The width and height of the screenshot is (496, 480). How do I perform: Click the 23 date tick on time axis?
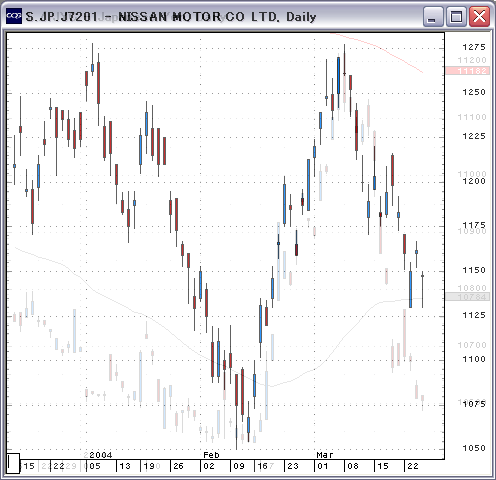point(293,466)
